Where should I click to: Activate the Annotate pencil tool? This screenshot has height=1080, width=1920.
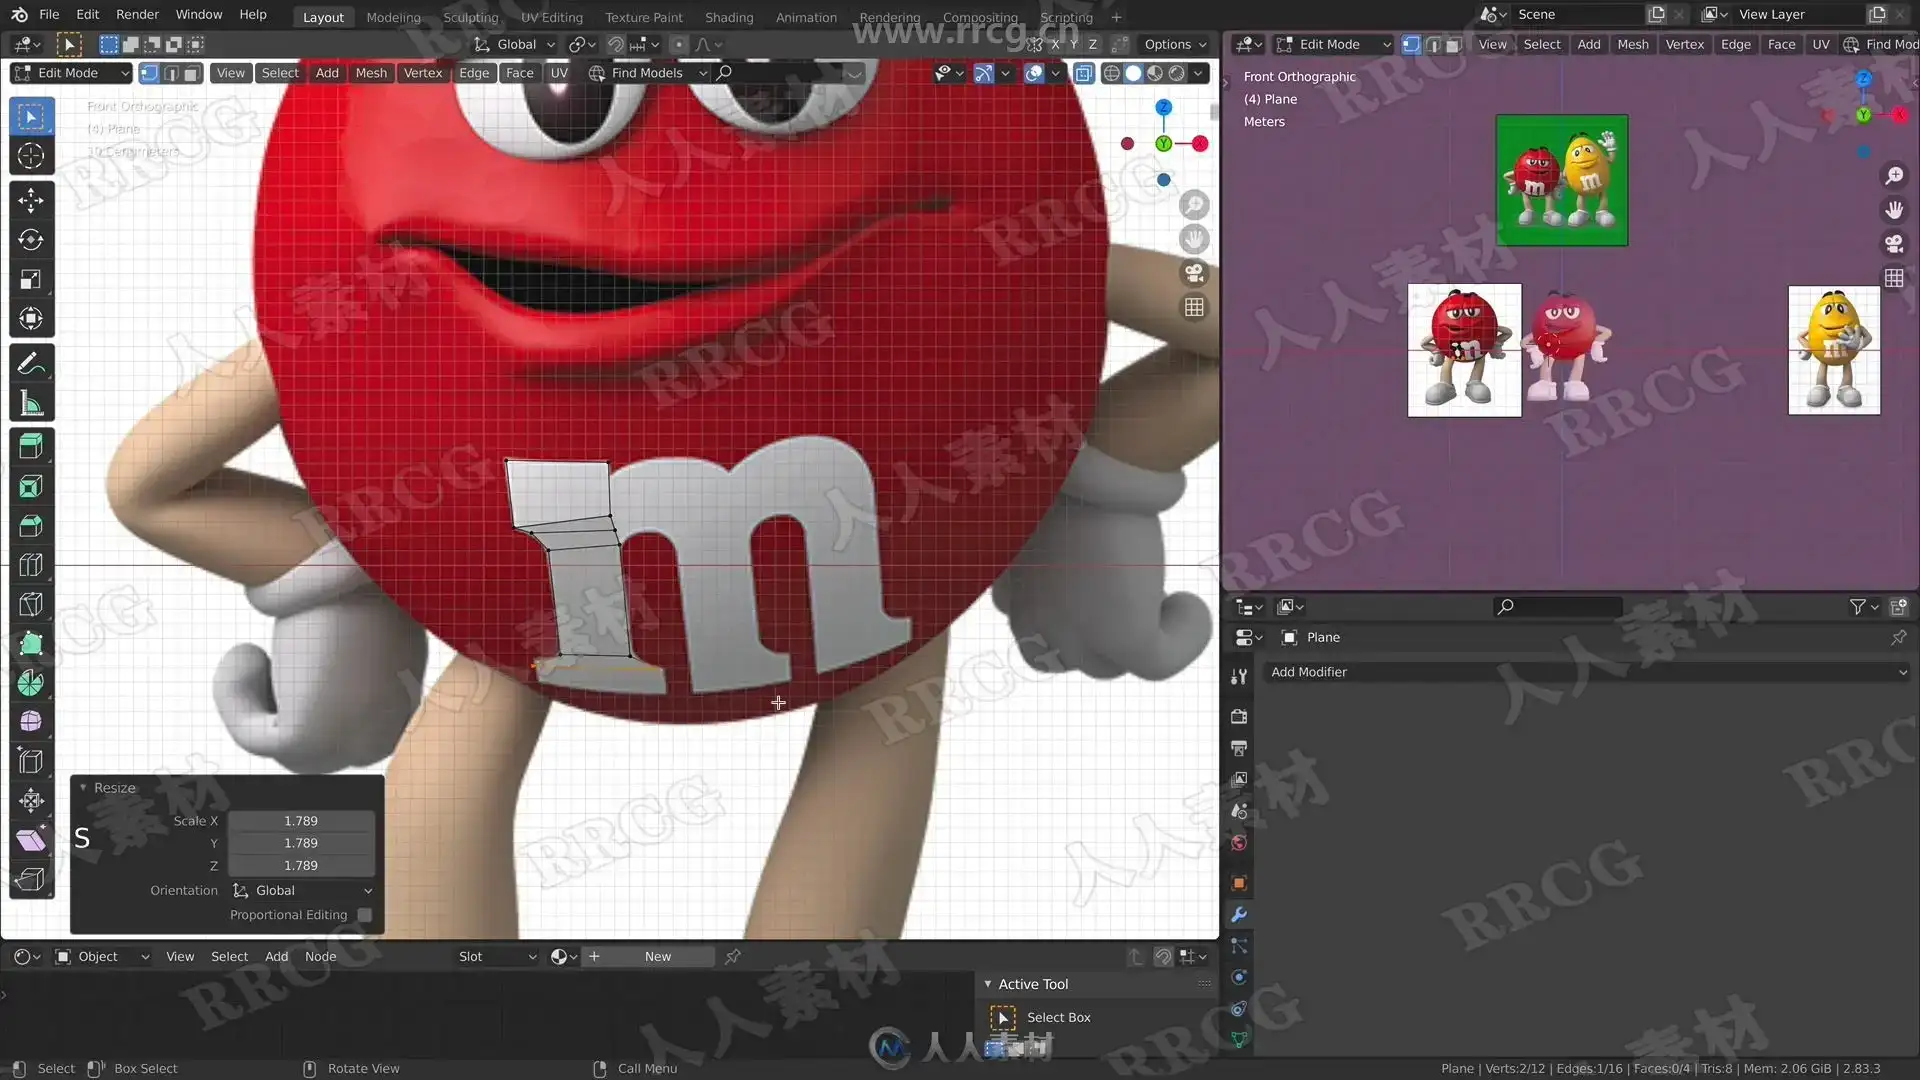coord(30,363)
